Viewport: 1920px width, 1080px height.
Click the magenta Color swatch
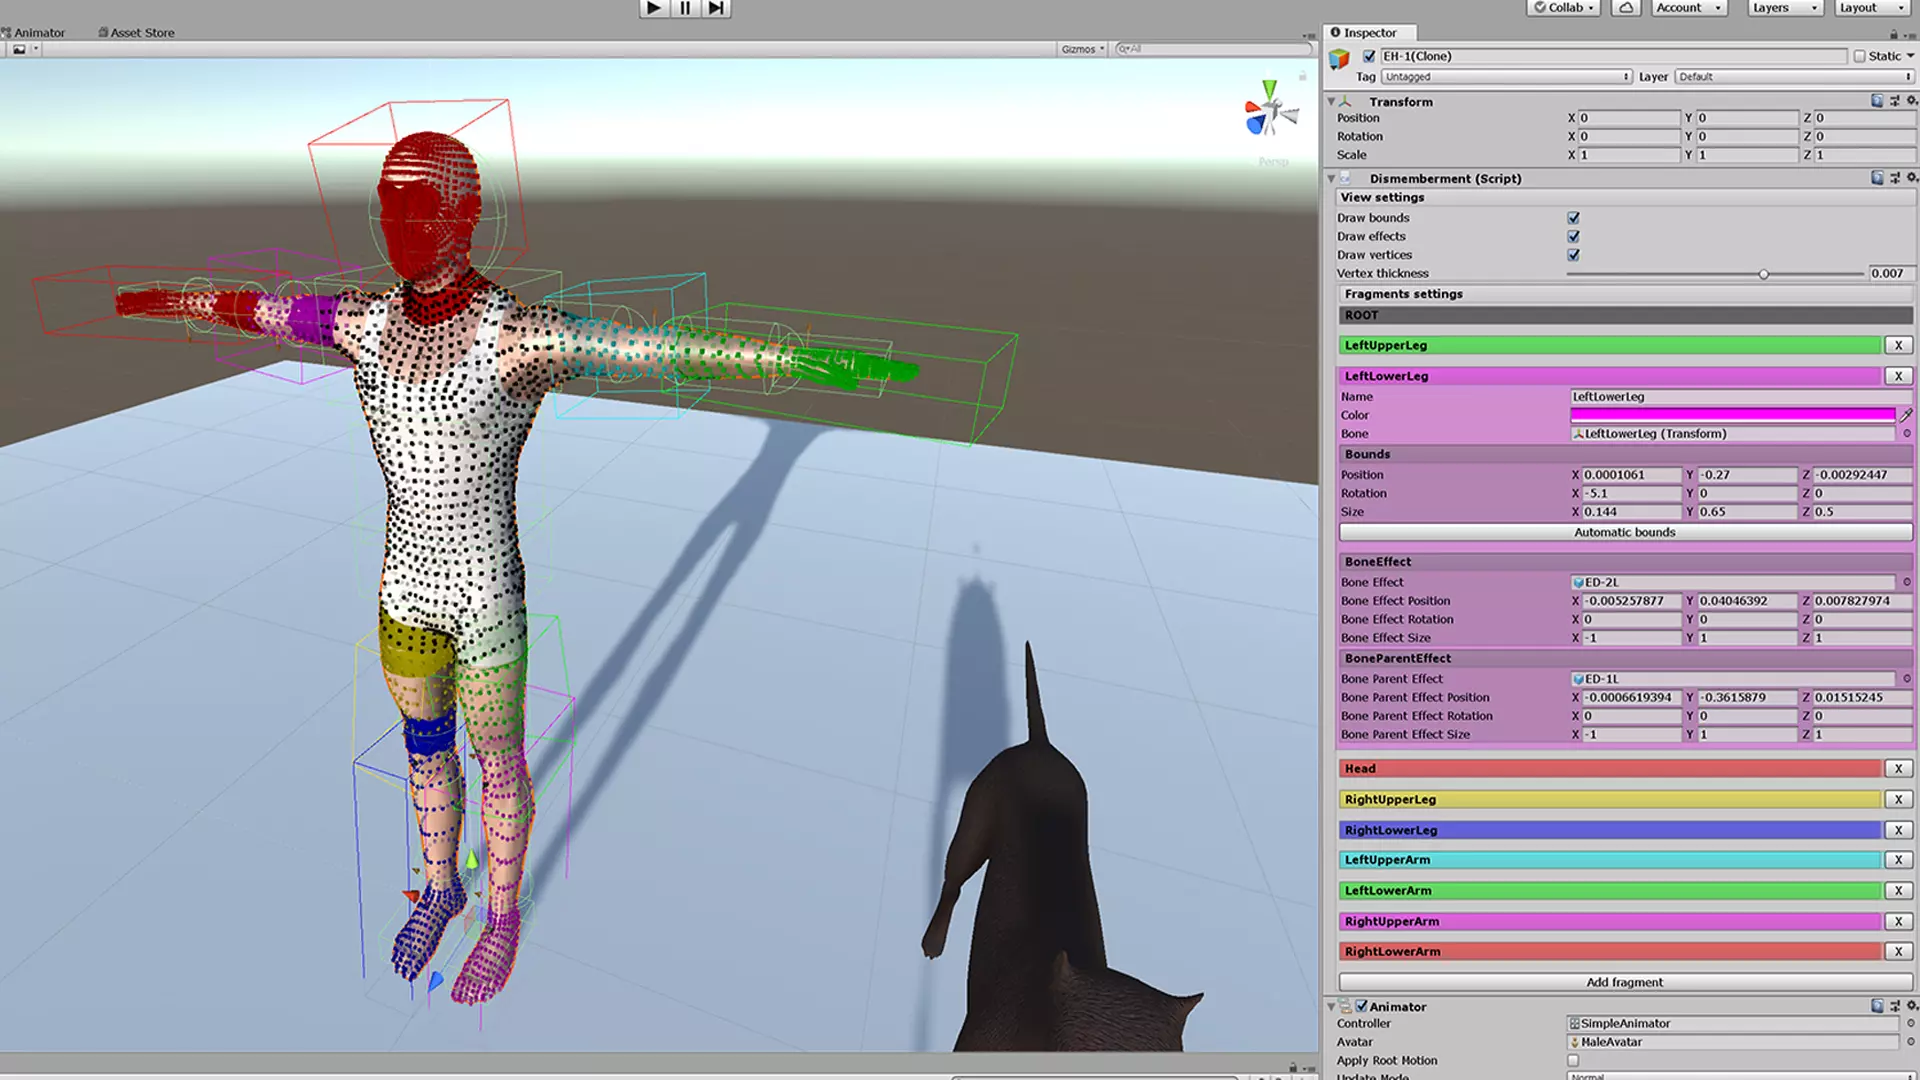[1732, 415]
